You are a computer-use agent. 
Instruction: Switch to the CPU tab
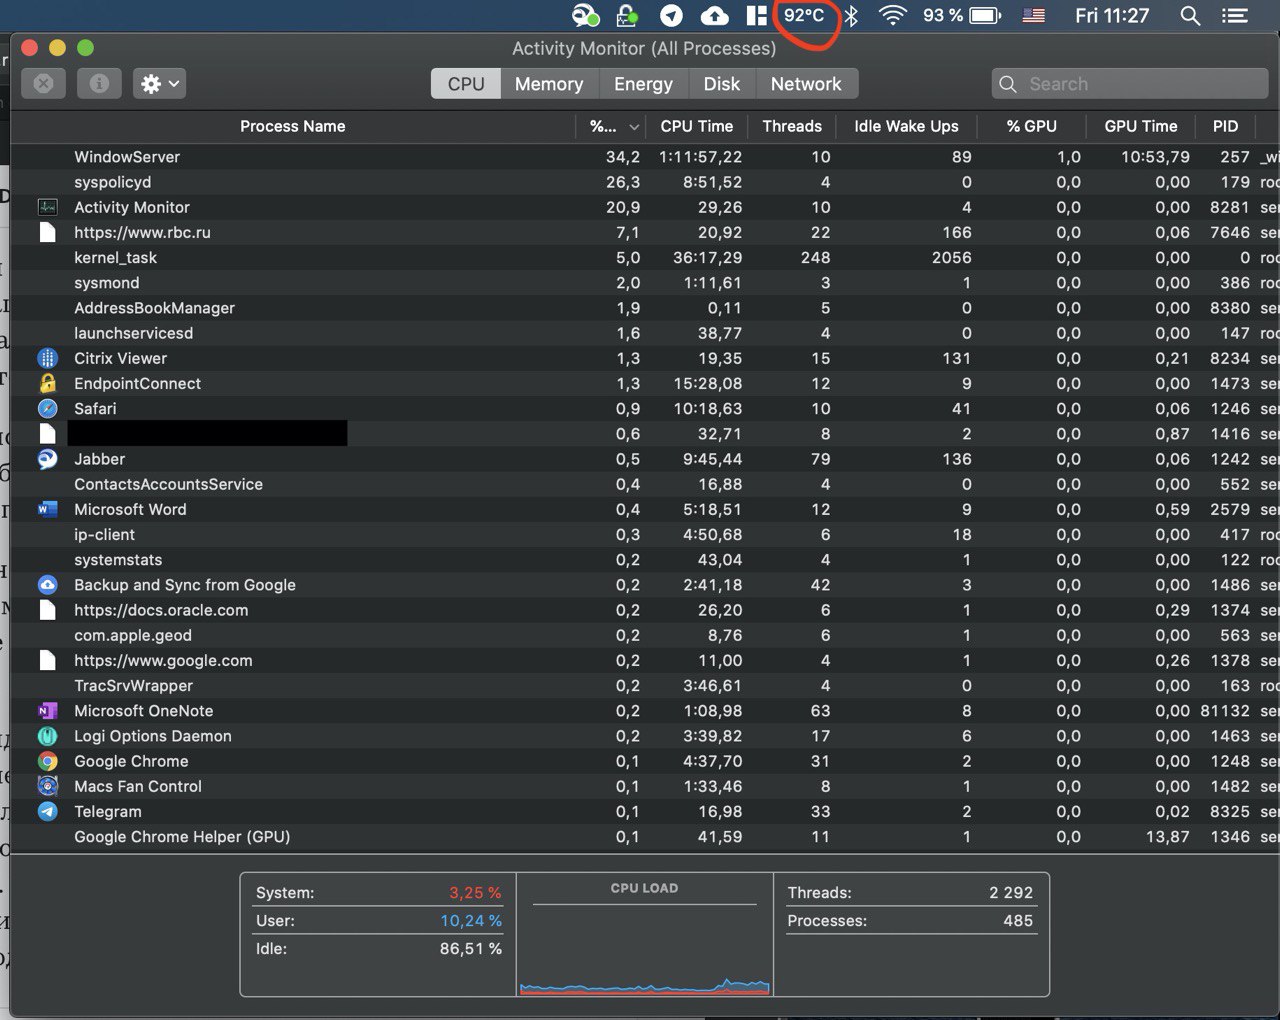point(466,84)
